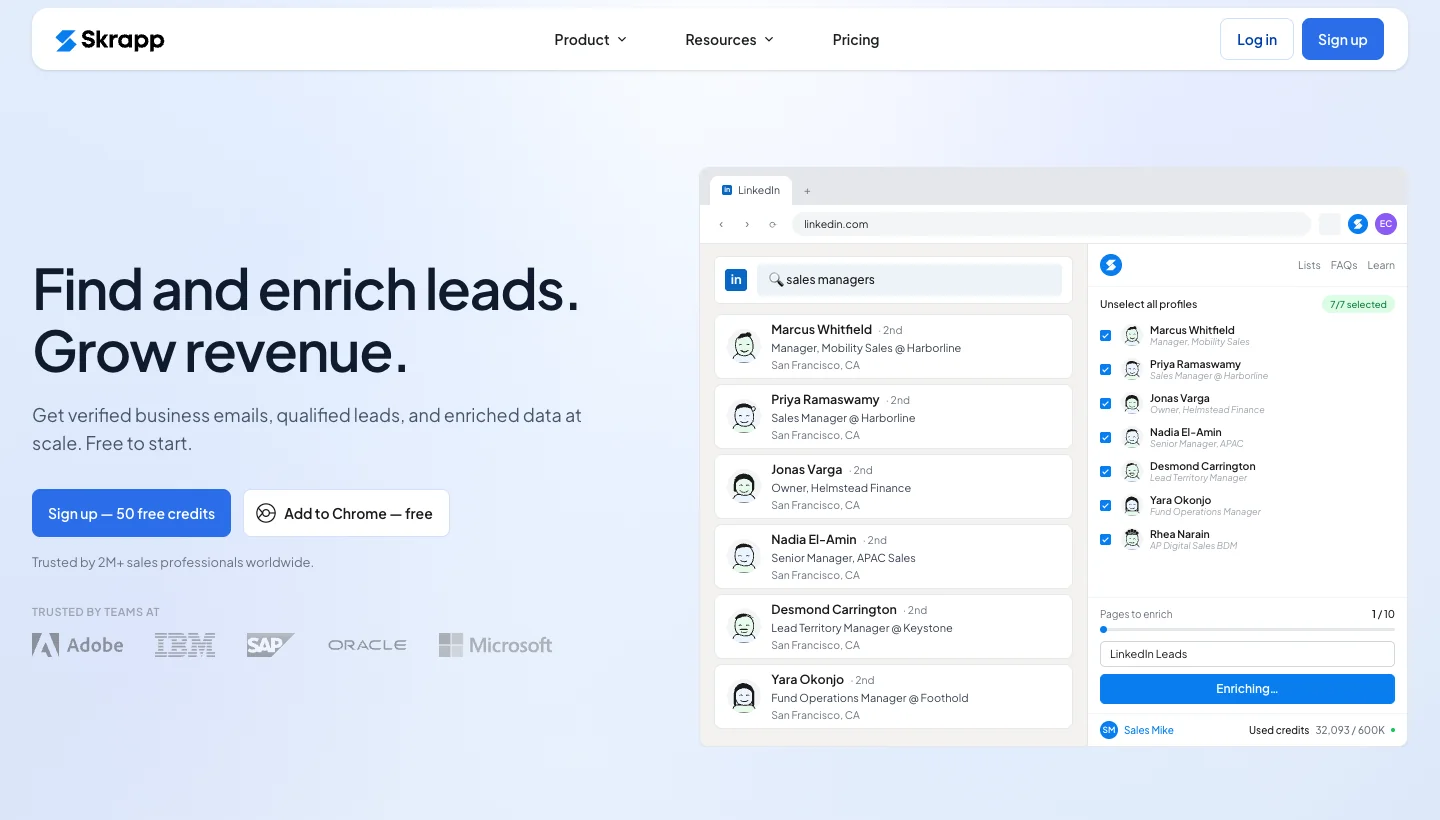Click the LinkedIn Leads list name field

tap(1247, 654)
